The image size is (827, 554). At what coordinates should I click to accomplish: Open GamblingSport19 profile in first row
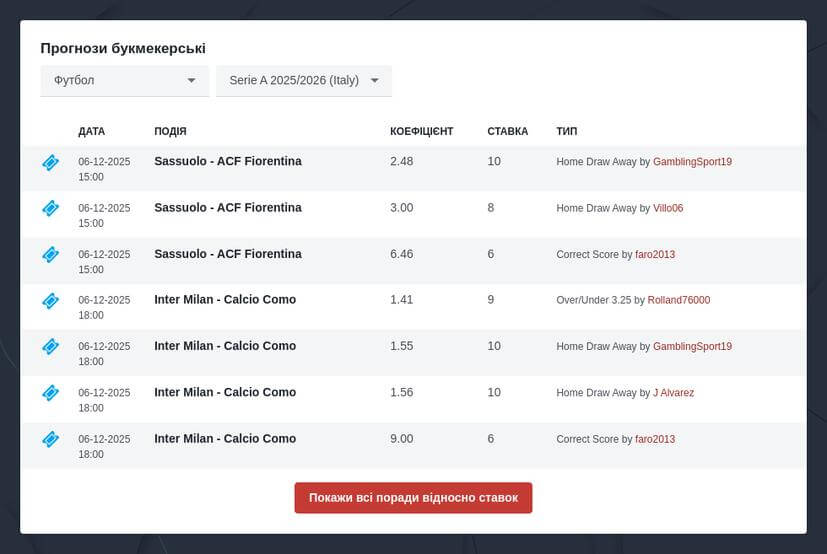coord(692,162)
